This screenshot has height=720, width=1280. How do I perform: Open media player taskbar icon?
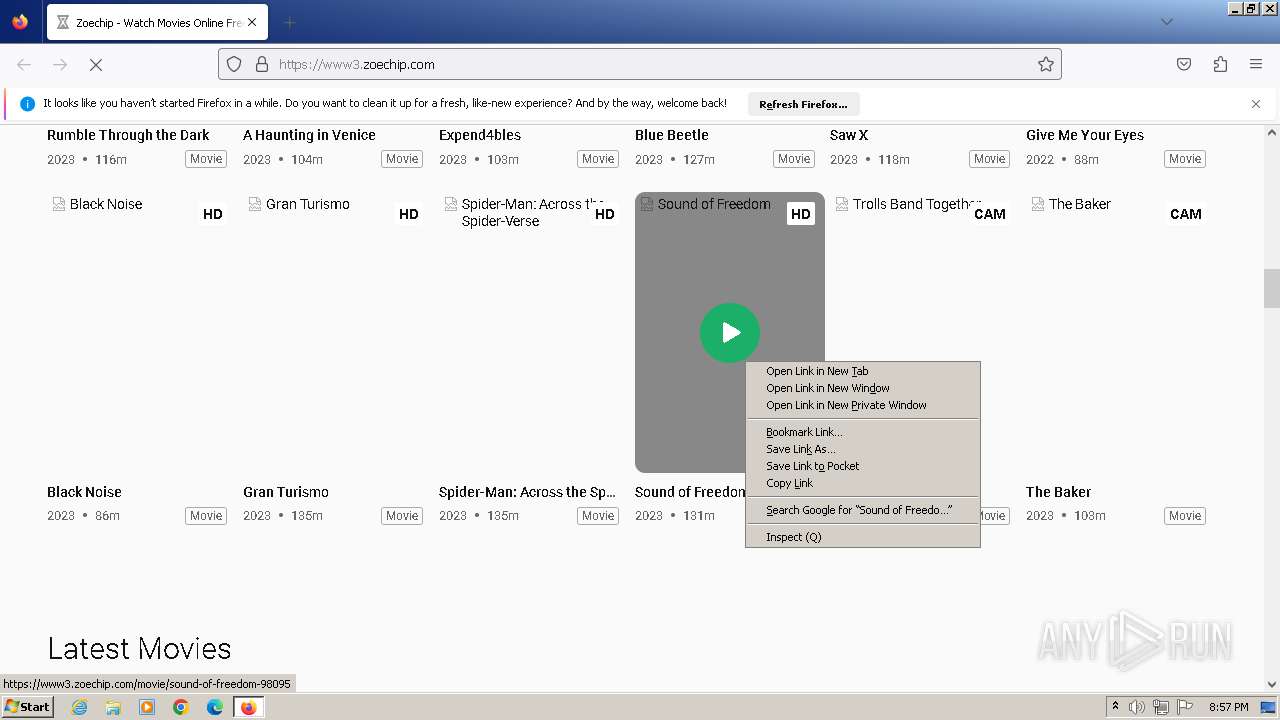point(147,707)
